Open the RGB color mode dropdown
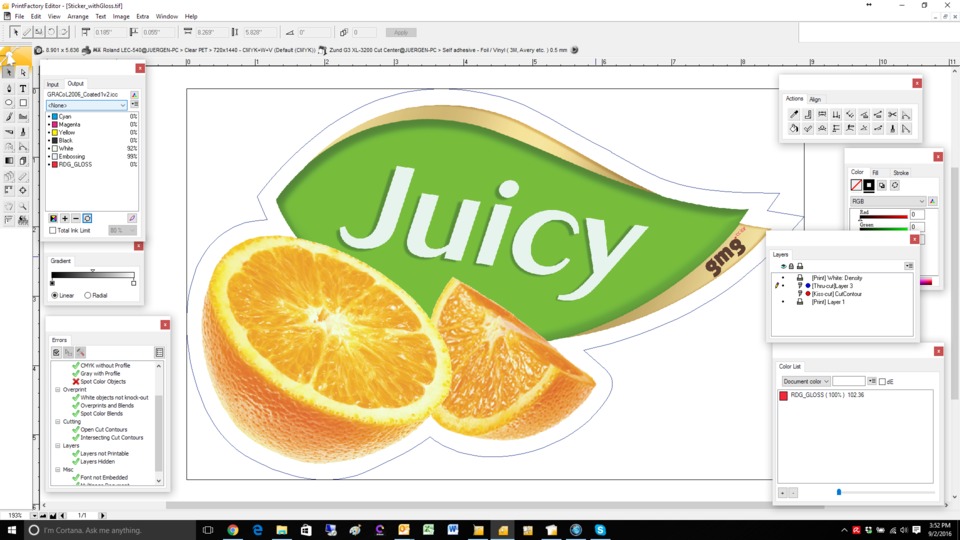This screenshot has height=540, width=960. (x=888, y=201)
